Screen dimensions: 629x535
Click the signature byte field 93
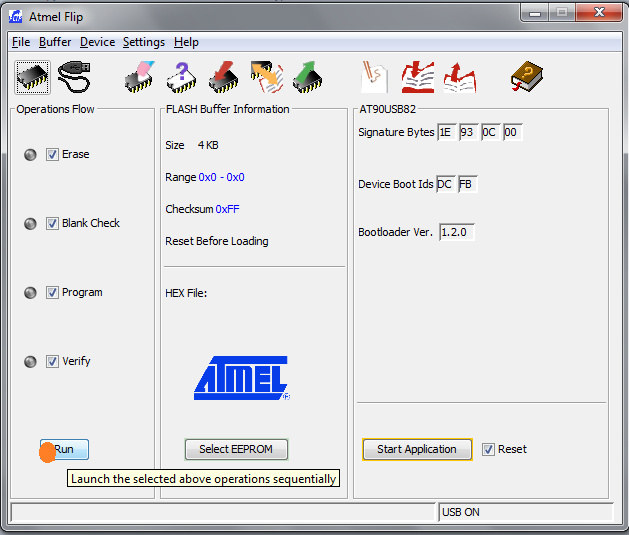point(468,132)
